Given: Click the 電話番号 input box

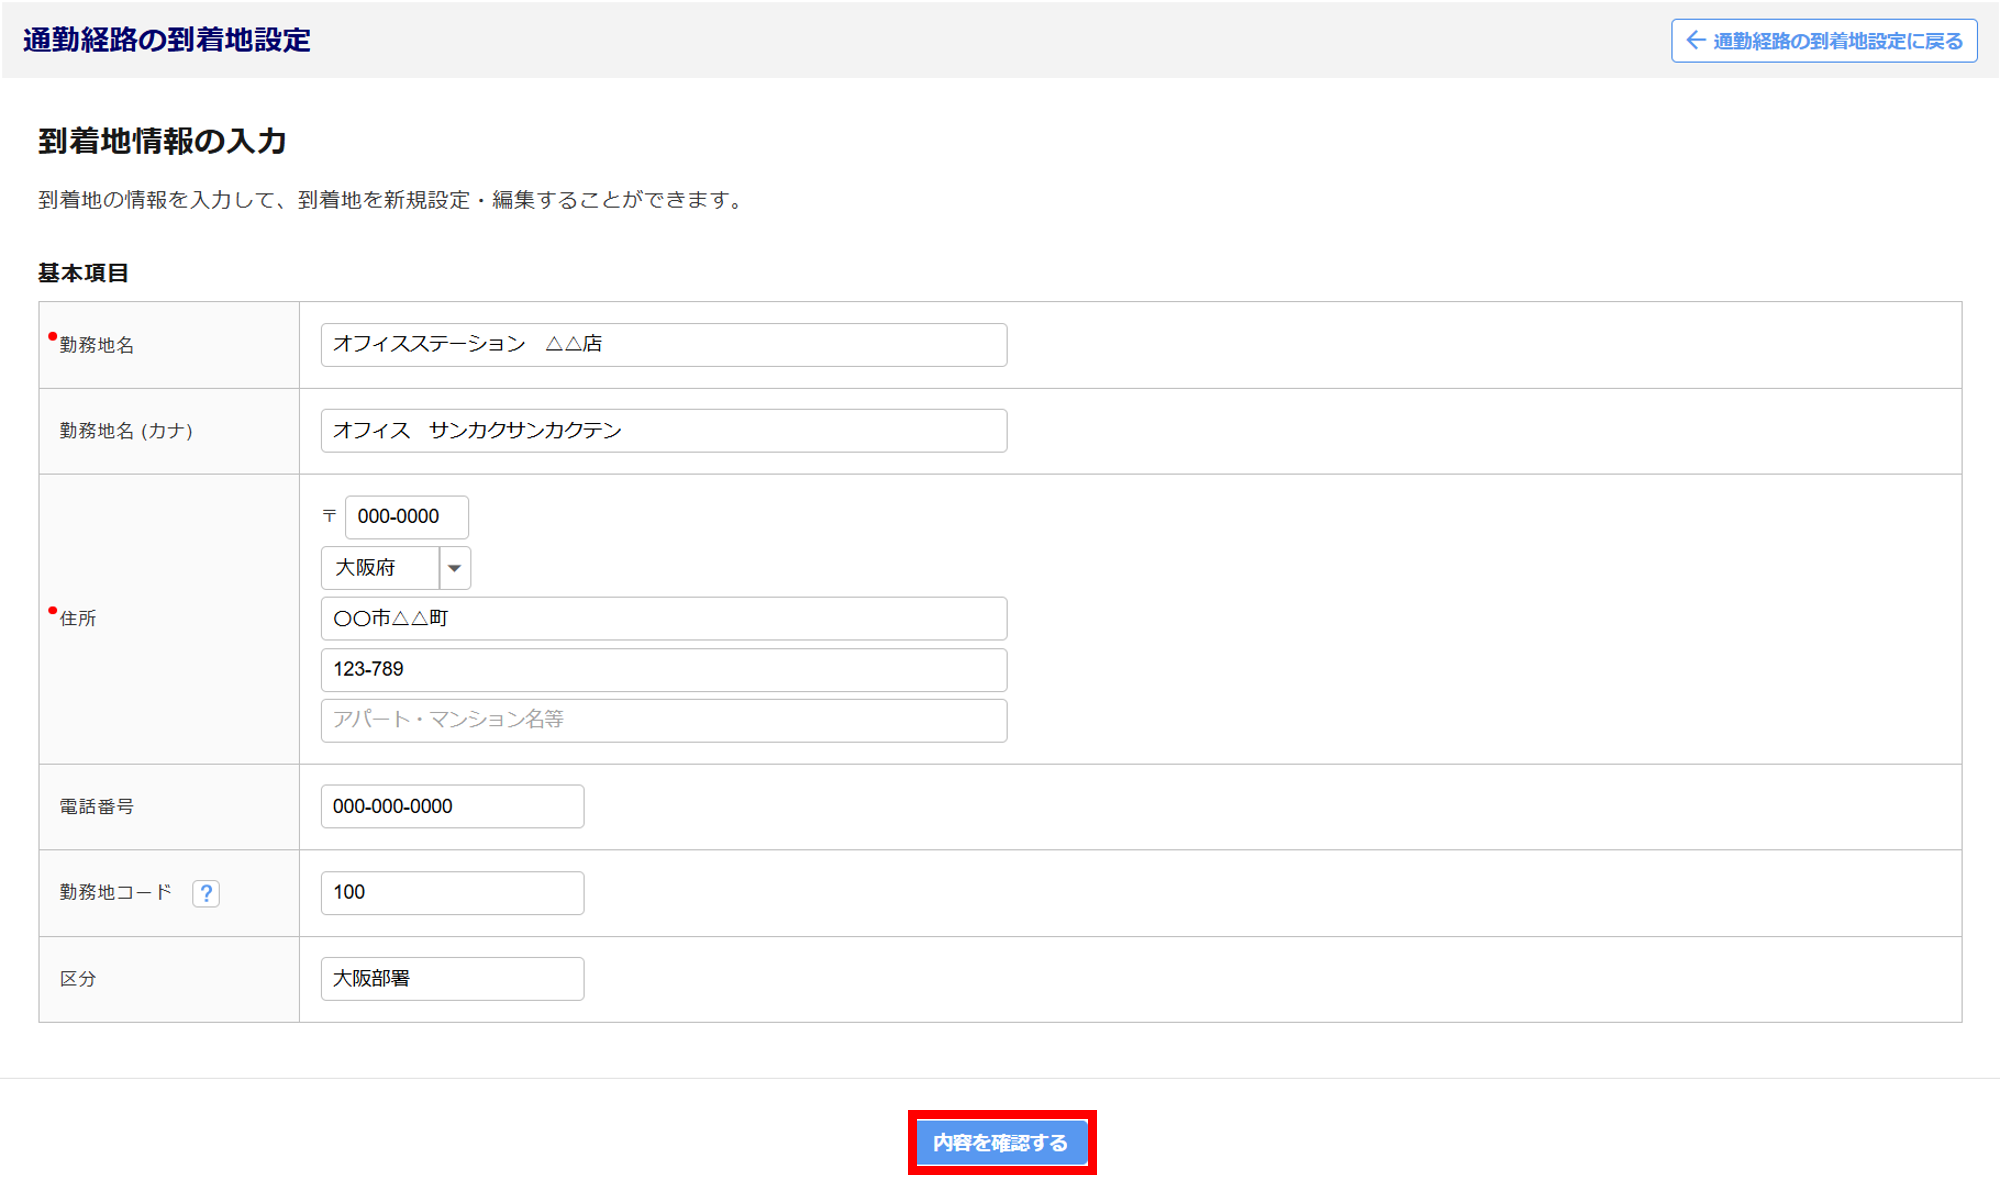Looking at the screenshot, I should click(452, 807).
